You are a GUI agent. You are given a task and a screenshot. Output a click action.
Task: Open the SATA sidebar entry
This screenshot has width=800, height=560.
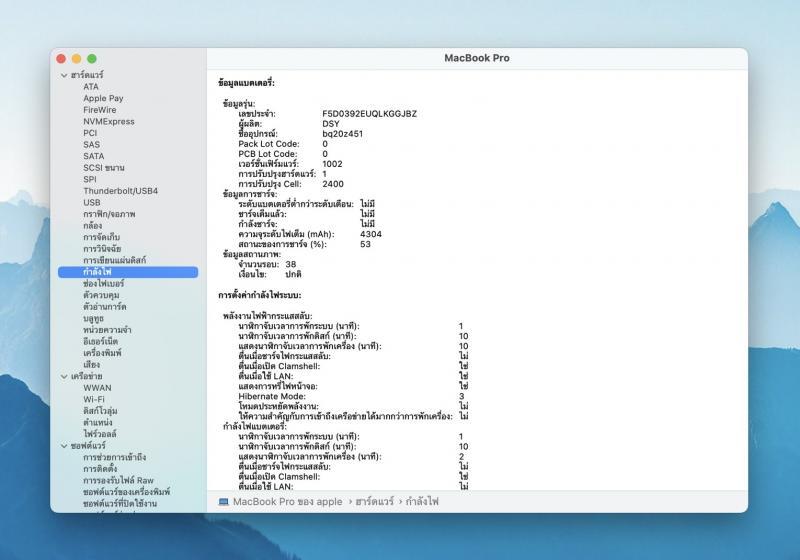tap(93, 156)
